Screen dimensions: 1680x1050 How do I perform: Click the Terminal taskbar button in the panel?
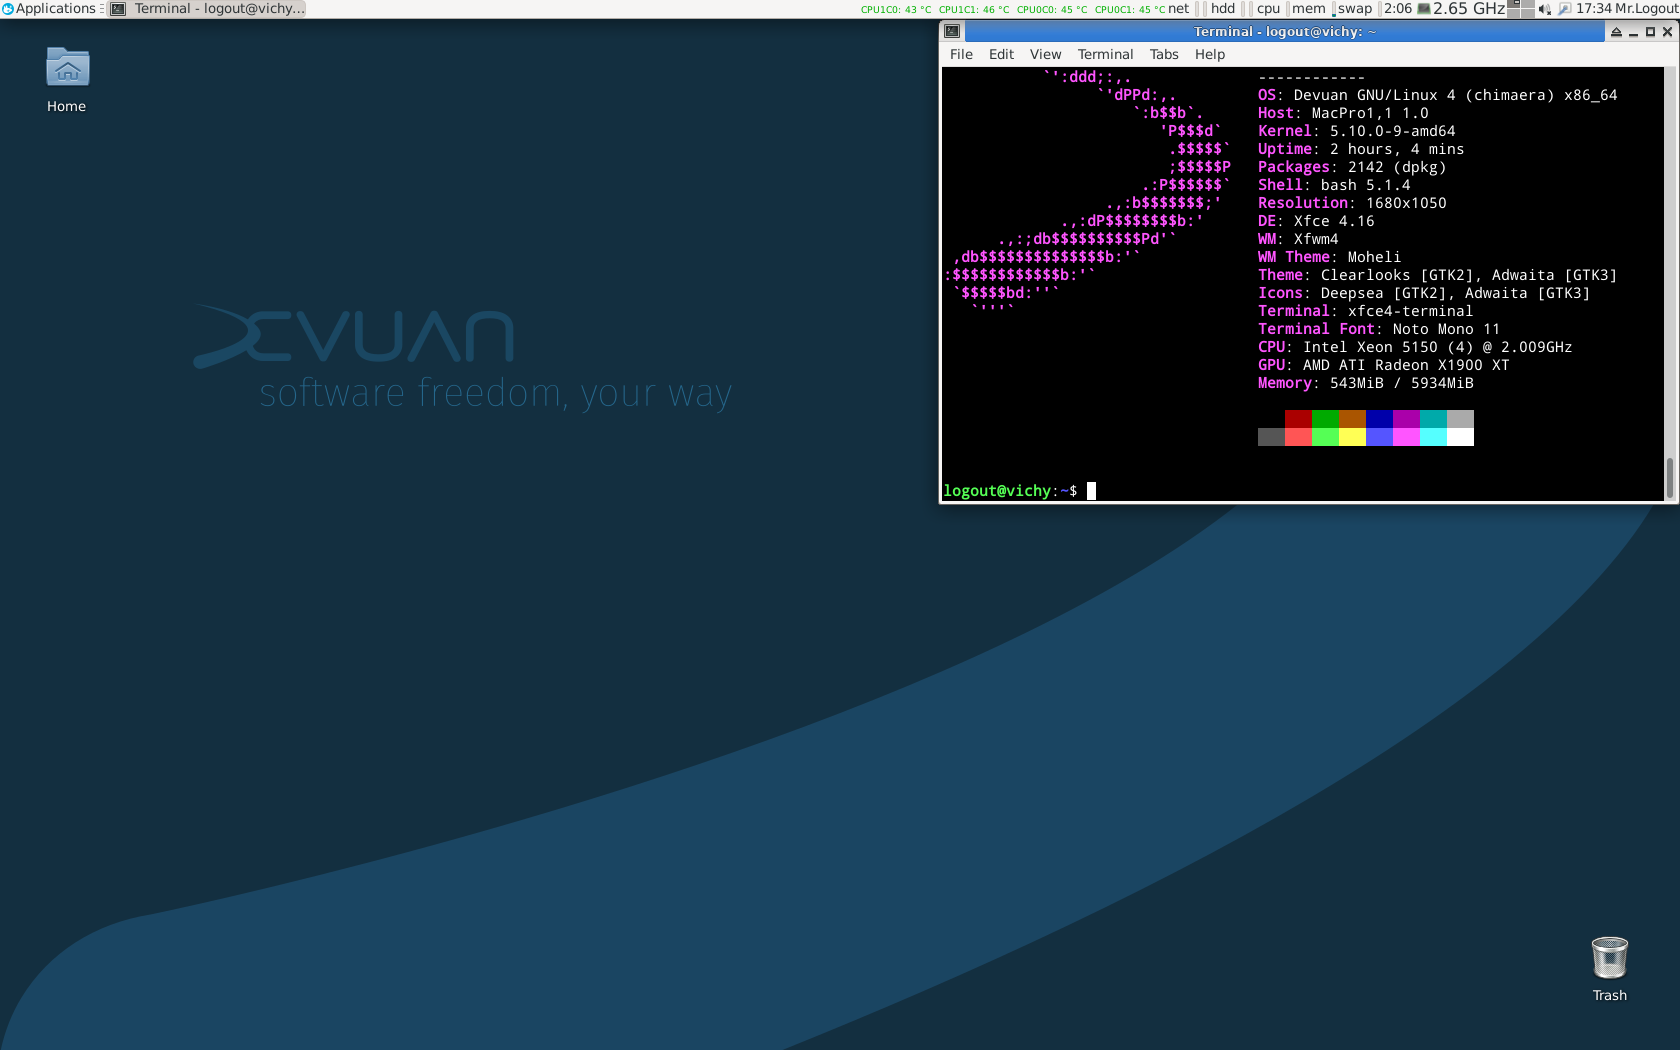coord(208,9)
